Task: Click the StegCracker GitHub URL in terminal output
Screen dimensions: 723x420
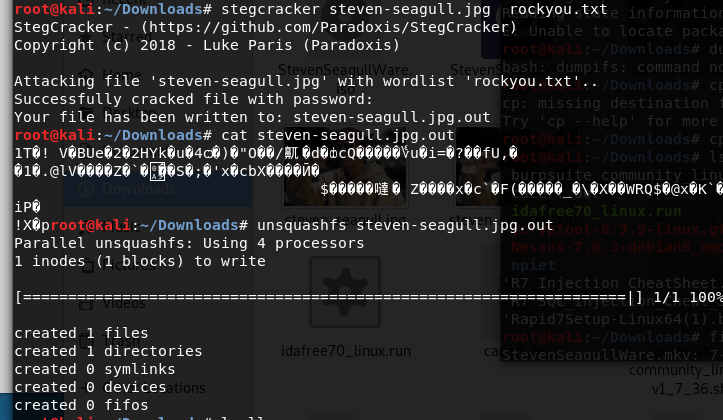Action: [328, 27]
